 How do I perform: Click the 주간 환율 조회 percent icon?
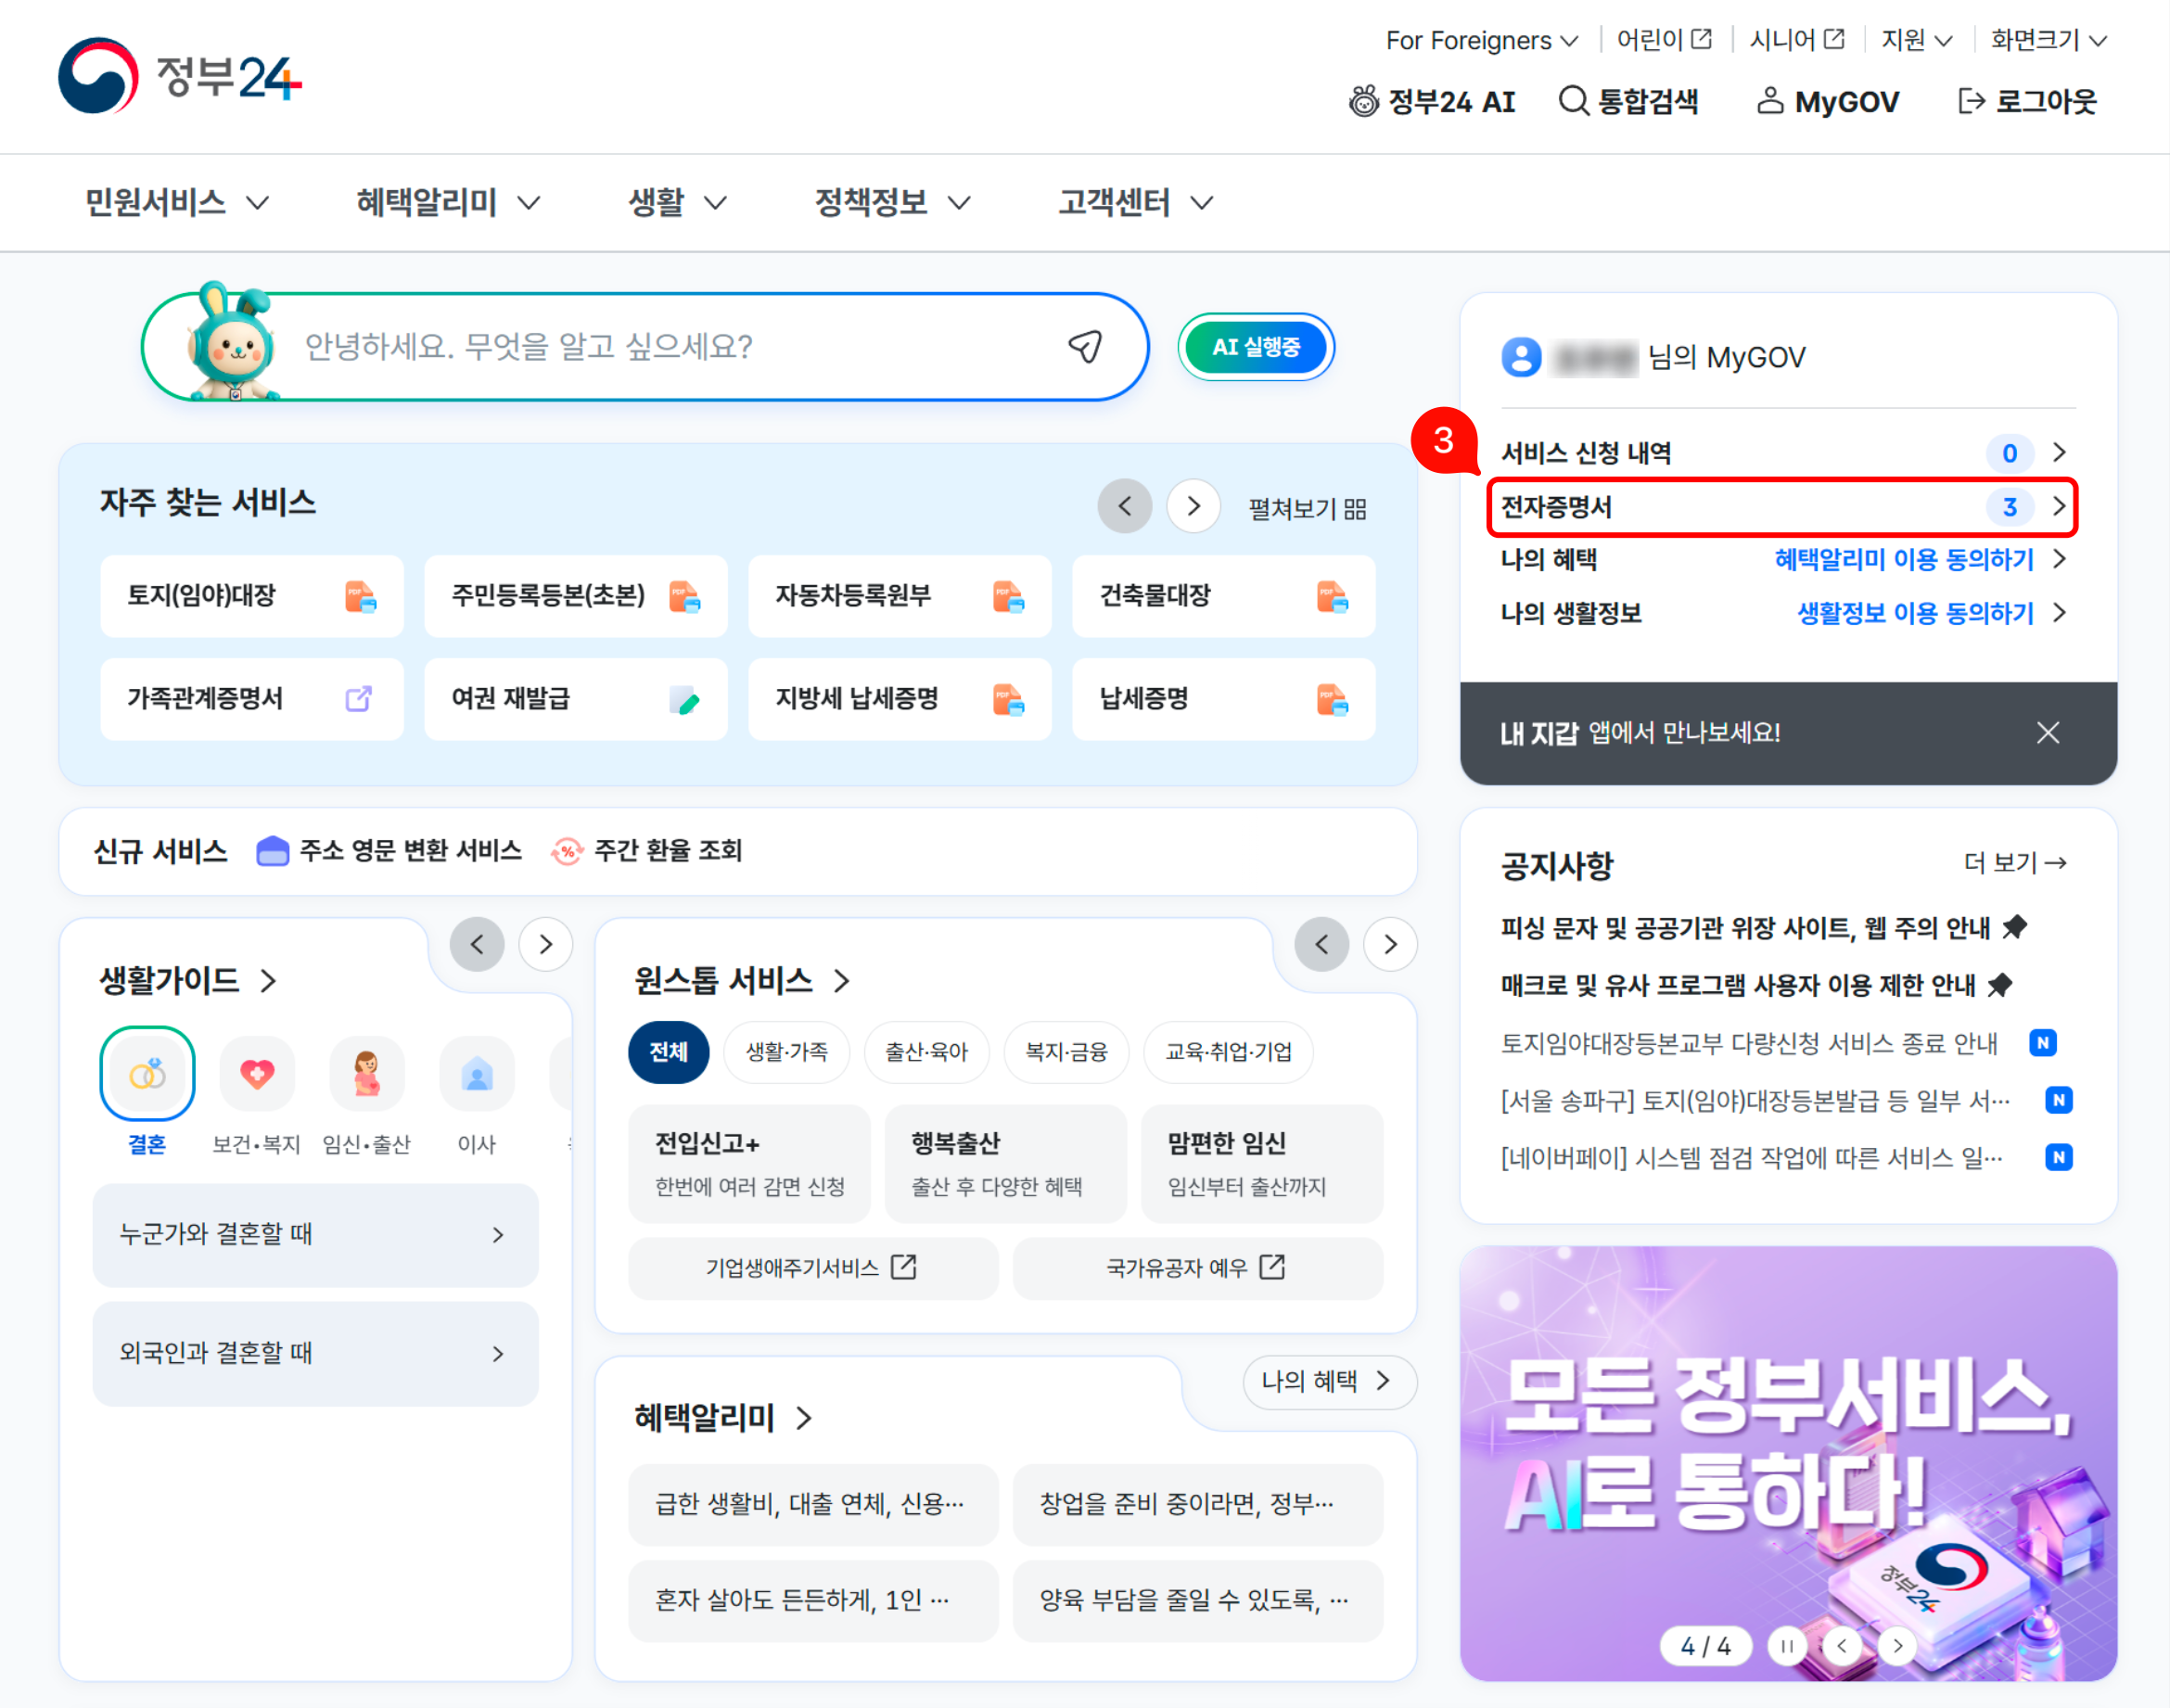[567, 851]
